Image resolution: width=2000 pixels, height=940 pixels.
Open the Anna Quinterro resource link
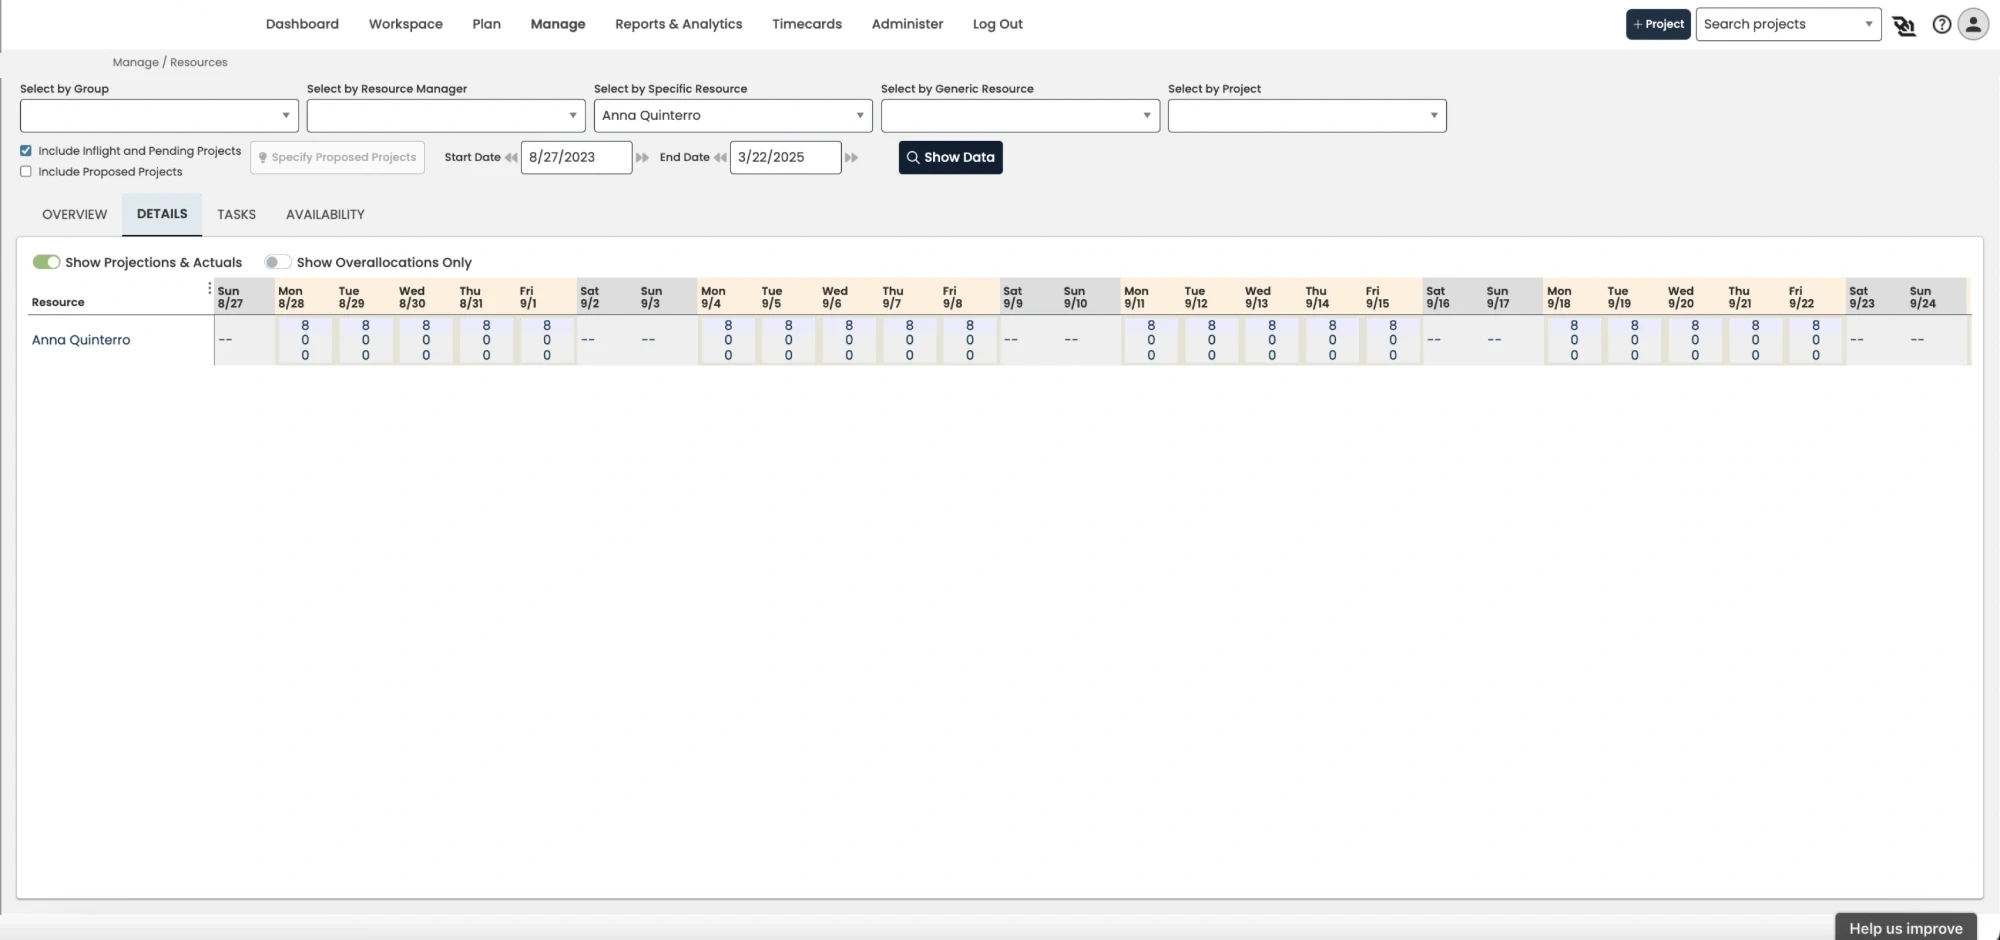pos(81,340)
